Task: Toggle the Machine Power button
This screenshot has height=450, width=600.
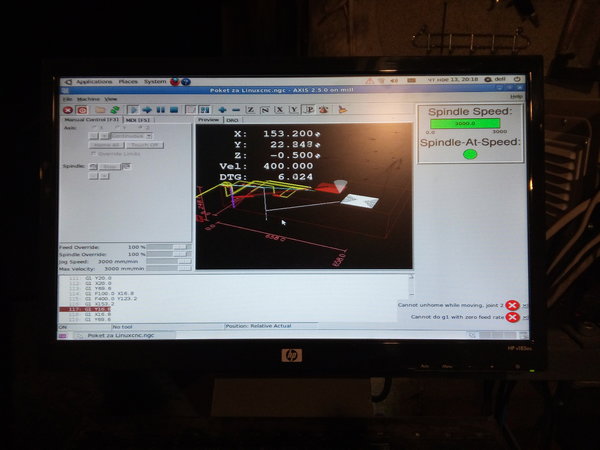Action: [82, 110]
